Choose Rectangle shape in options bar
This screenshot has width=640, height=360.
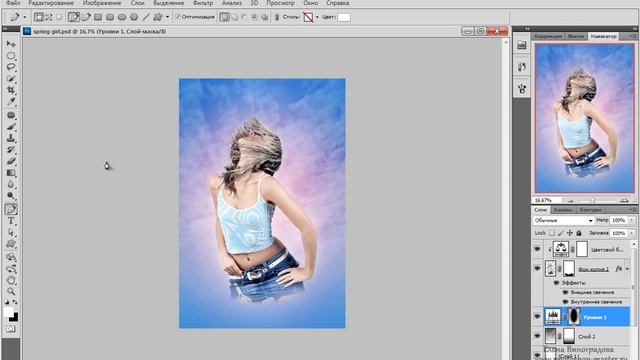point(98,17)
